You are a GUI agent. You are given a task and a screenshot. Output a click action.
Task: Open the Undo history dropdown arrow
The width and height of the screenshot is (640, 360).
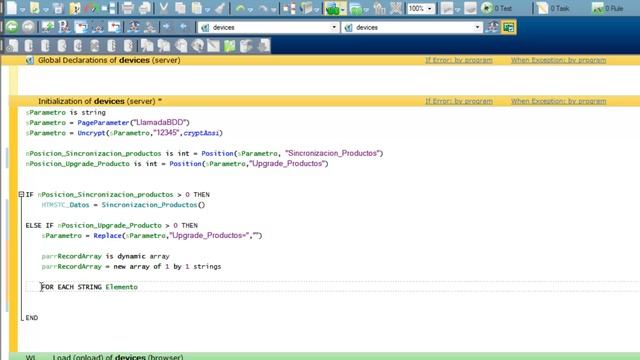(x=250, y=9)
